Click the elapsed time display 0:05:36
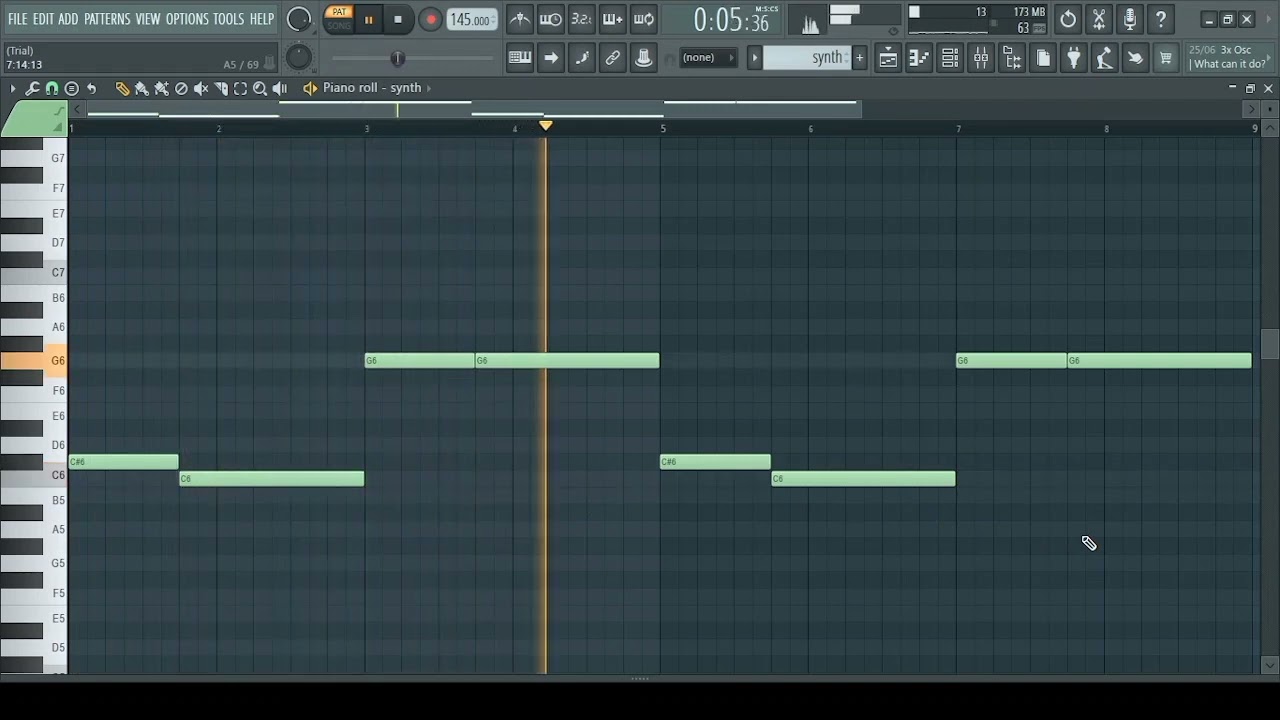The width and height of the screenshot is (1280, 720). [x=732, y=21]
